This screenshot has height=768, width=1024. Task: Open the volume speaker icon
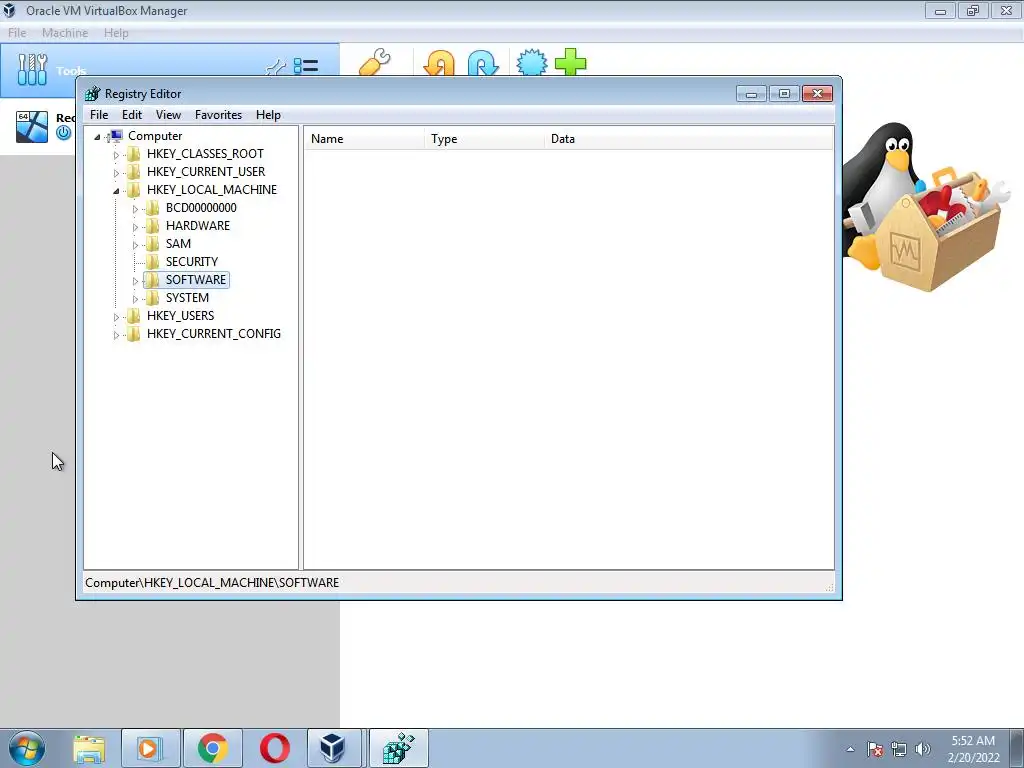(x=923, y=749)
